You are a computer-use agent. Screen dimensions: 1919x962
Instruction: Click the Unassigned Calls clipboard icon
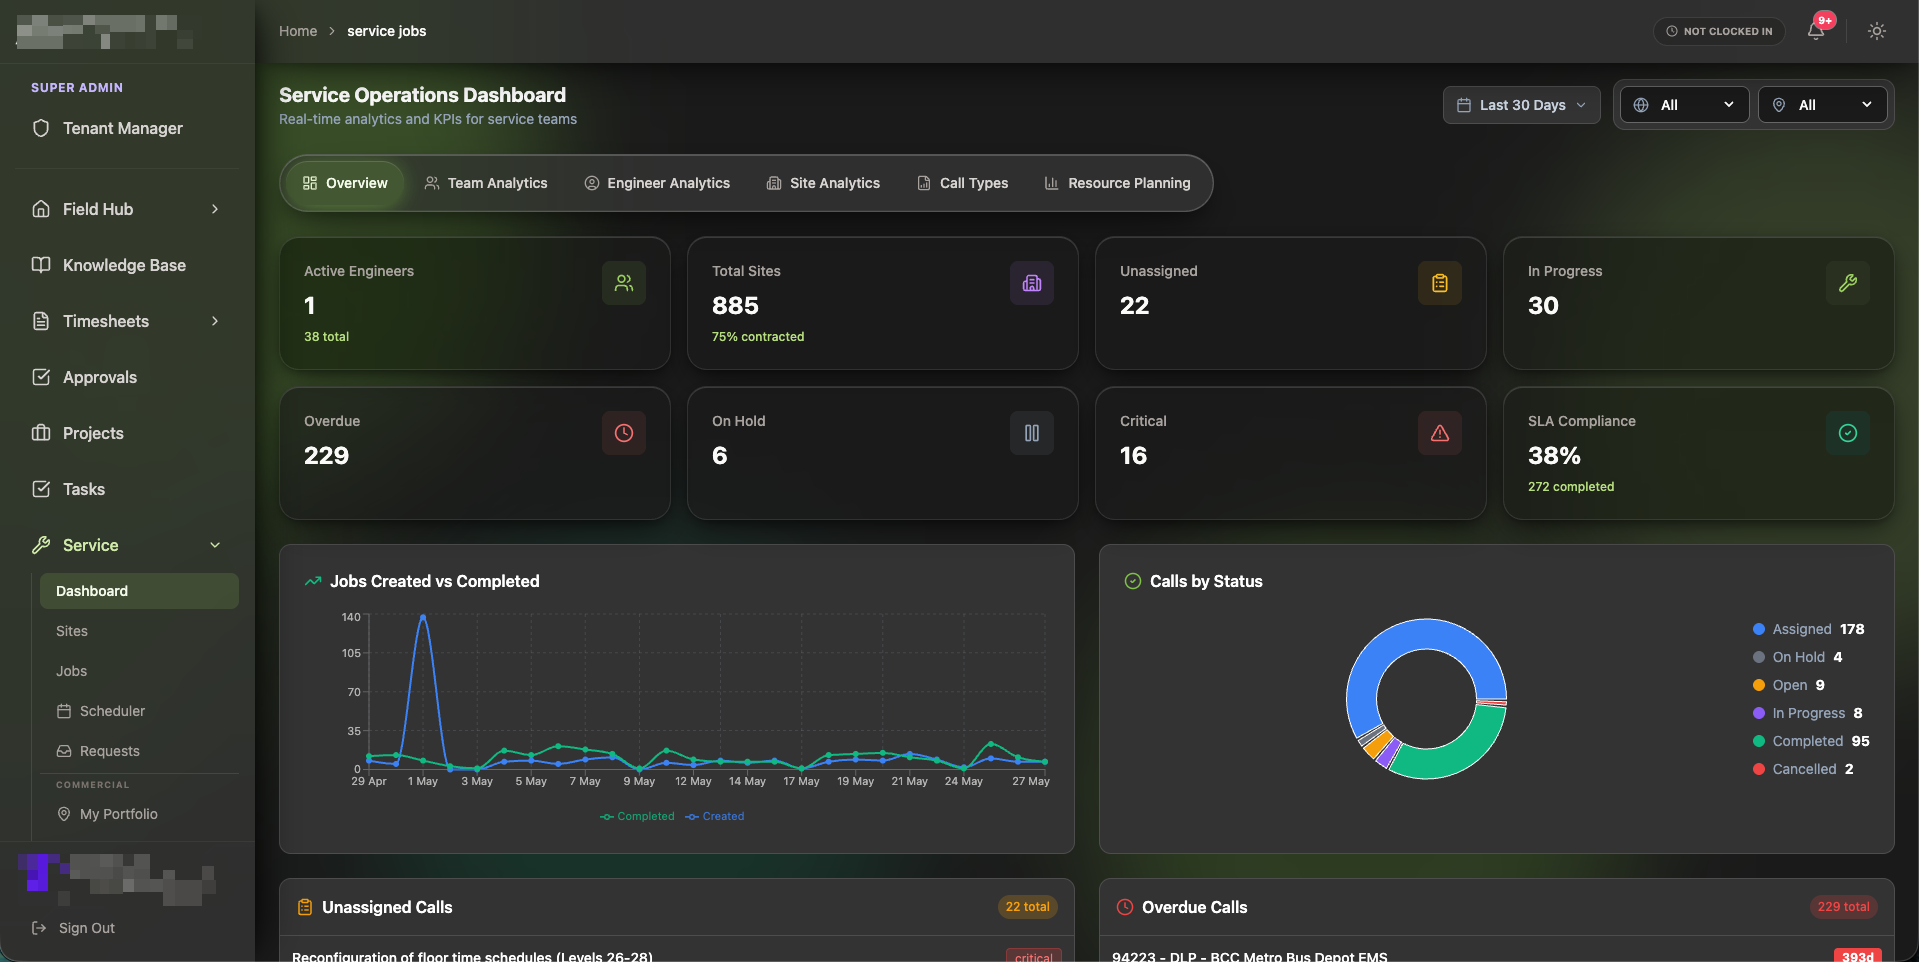pyautogui.click(x=305, y=907)
